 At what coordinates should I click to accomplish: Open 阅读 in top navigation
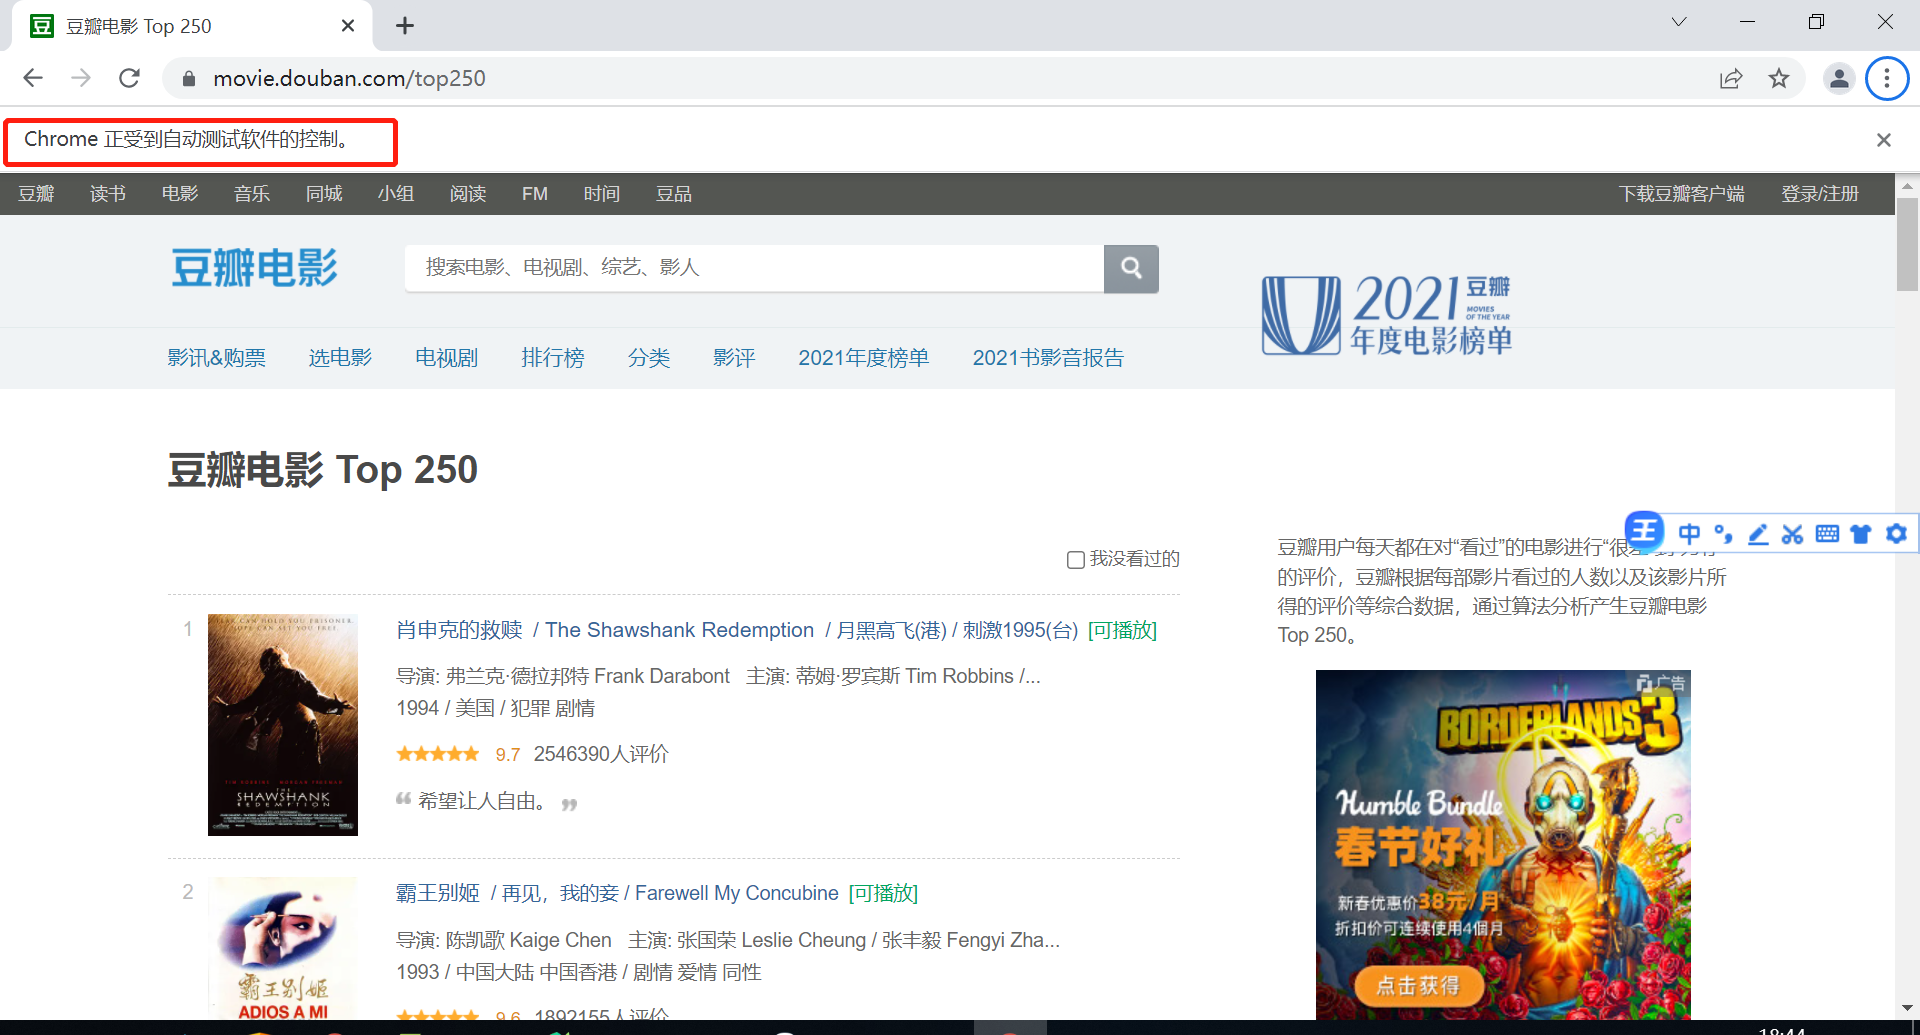(468, 194)
